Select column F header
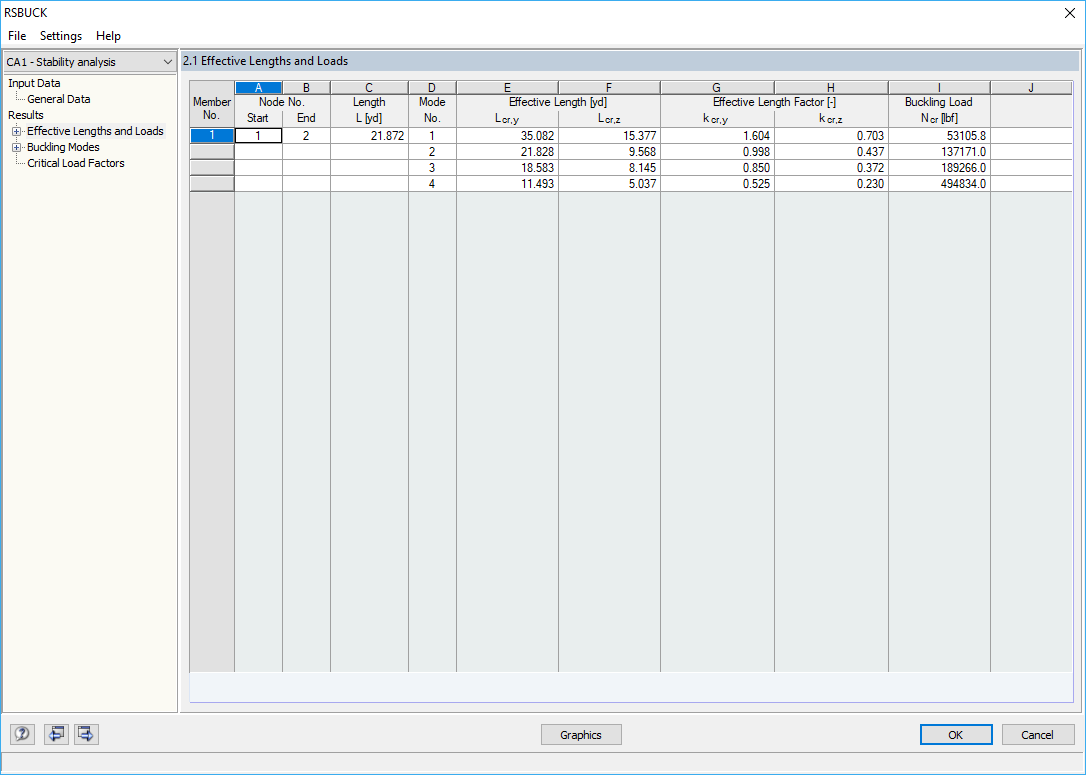This screenshot has width=1086, height=775. (x=609, y=87)
